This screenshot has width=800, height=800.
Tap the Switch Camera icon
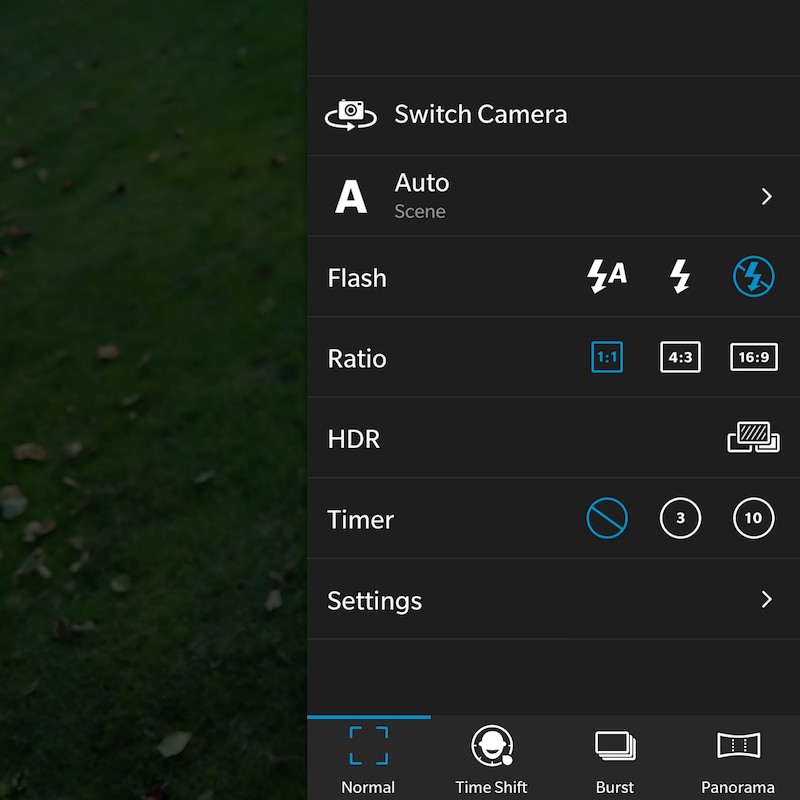pos(351,115)
